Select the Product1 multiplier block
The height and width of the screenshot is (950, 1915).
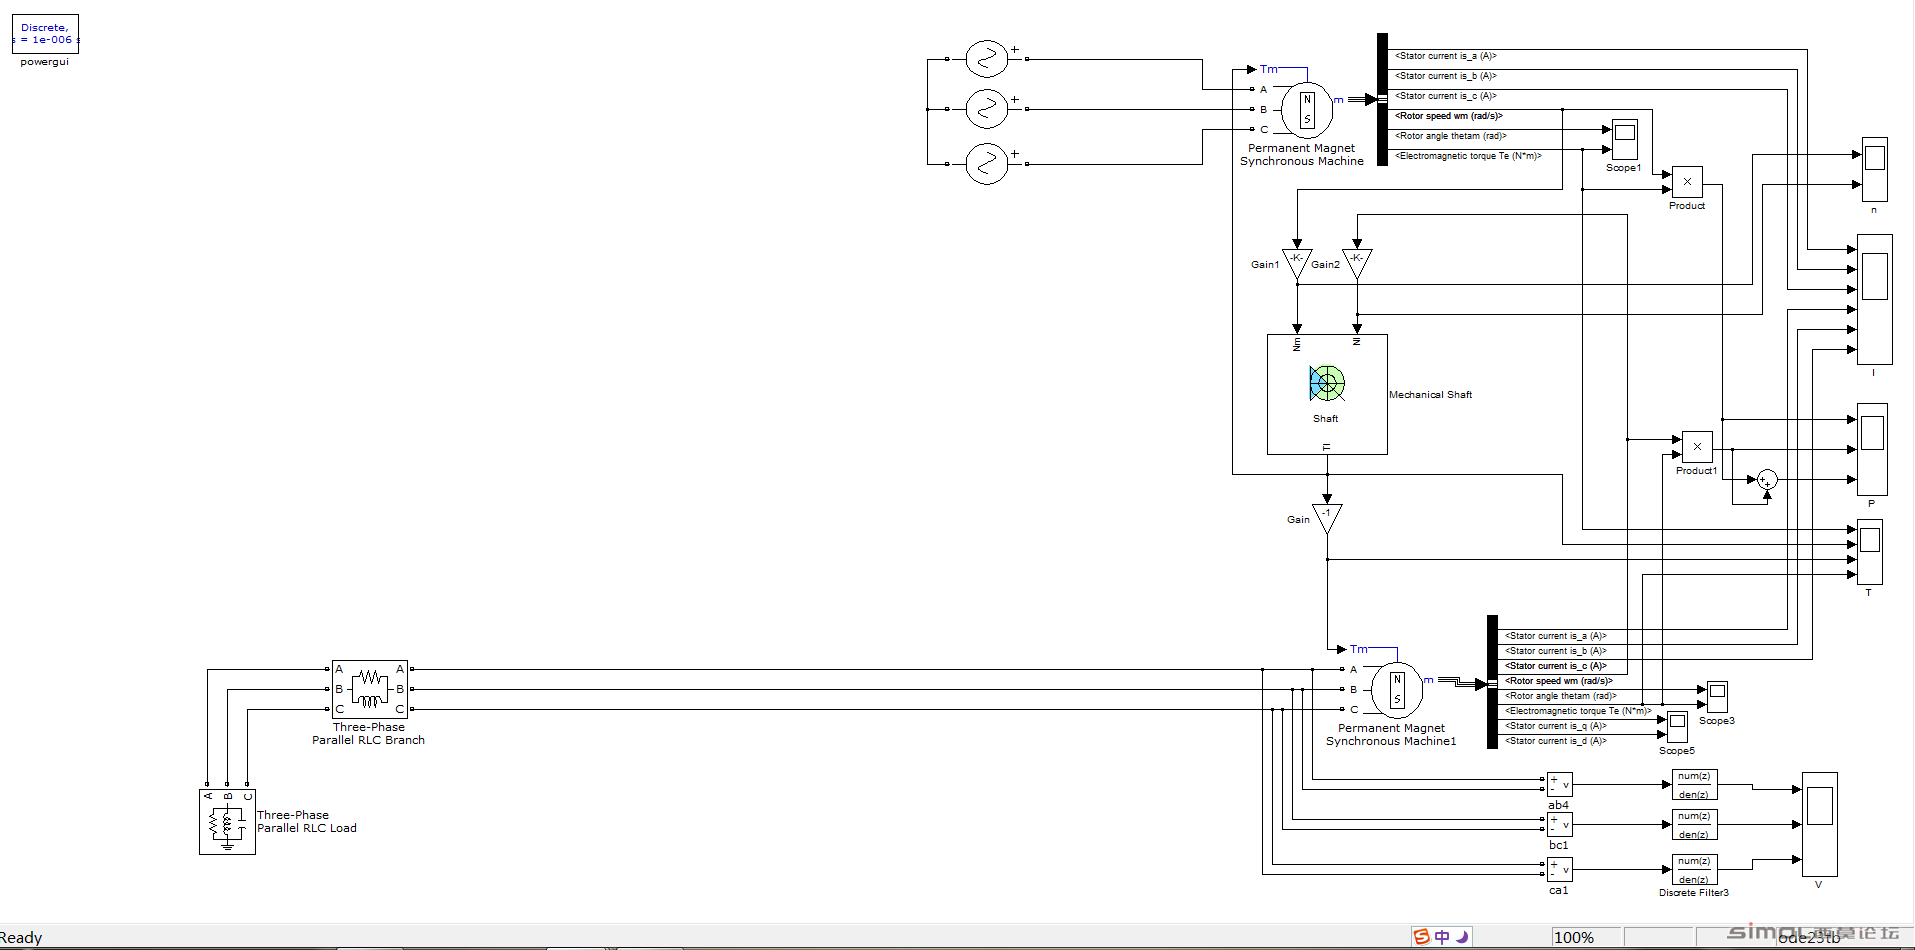point(1697,447)
